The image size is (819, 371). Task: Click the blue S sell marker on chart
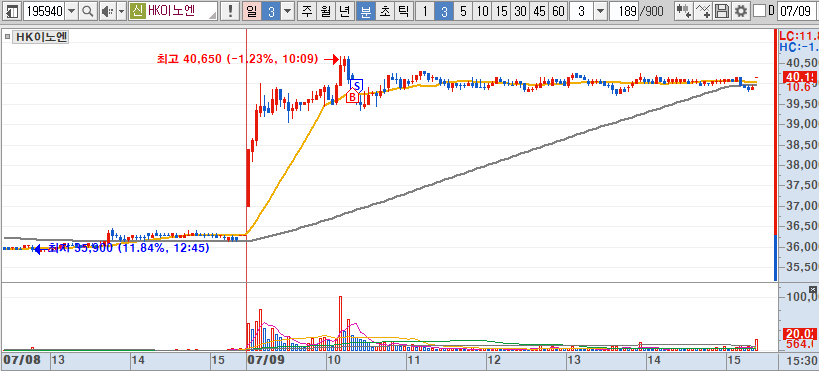357,85
